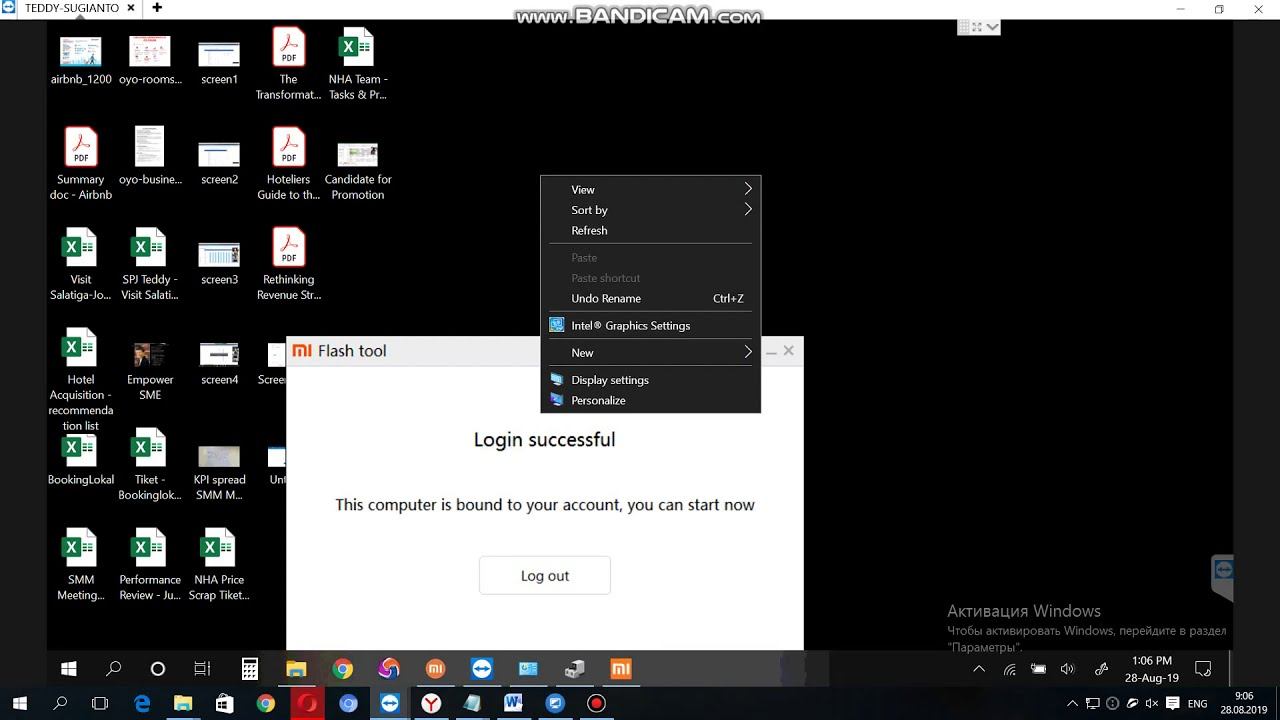
Task: Open the airbnb_1200 desktop image
Action: (81, 60)
